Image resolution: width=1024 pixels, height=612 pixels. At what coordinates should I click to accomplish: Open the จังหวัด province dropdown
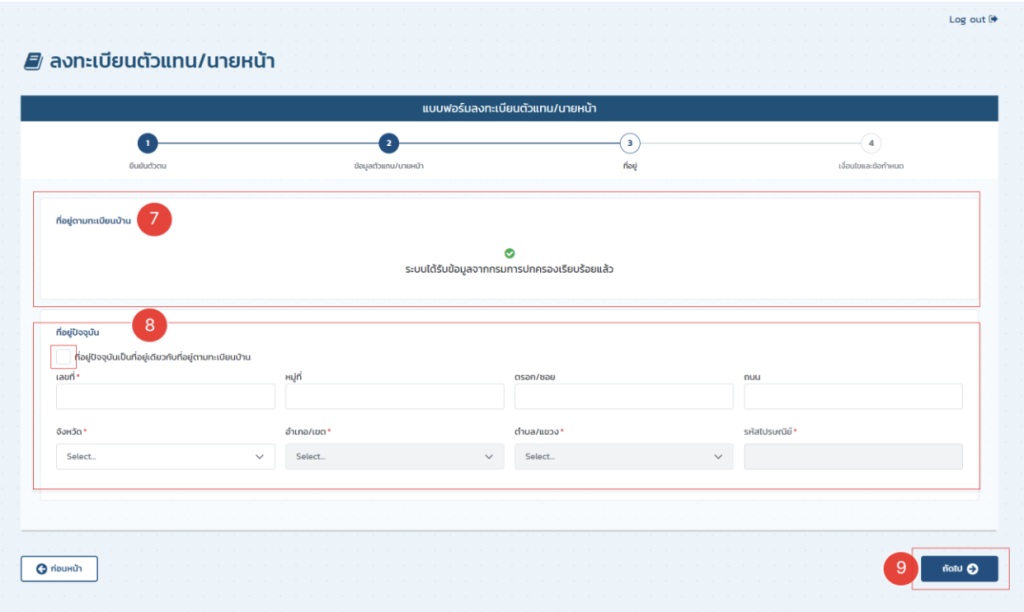pos(164,456)
